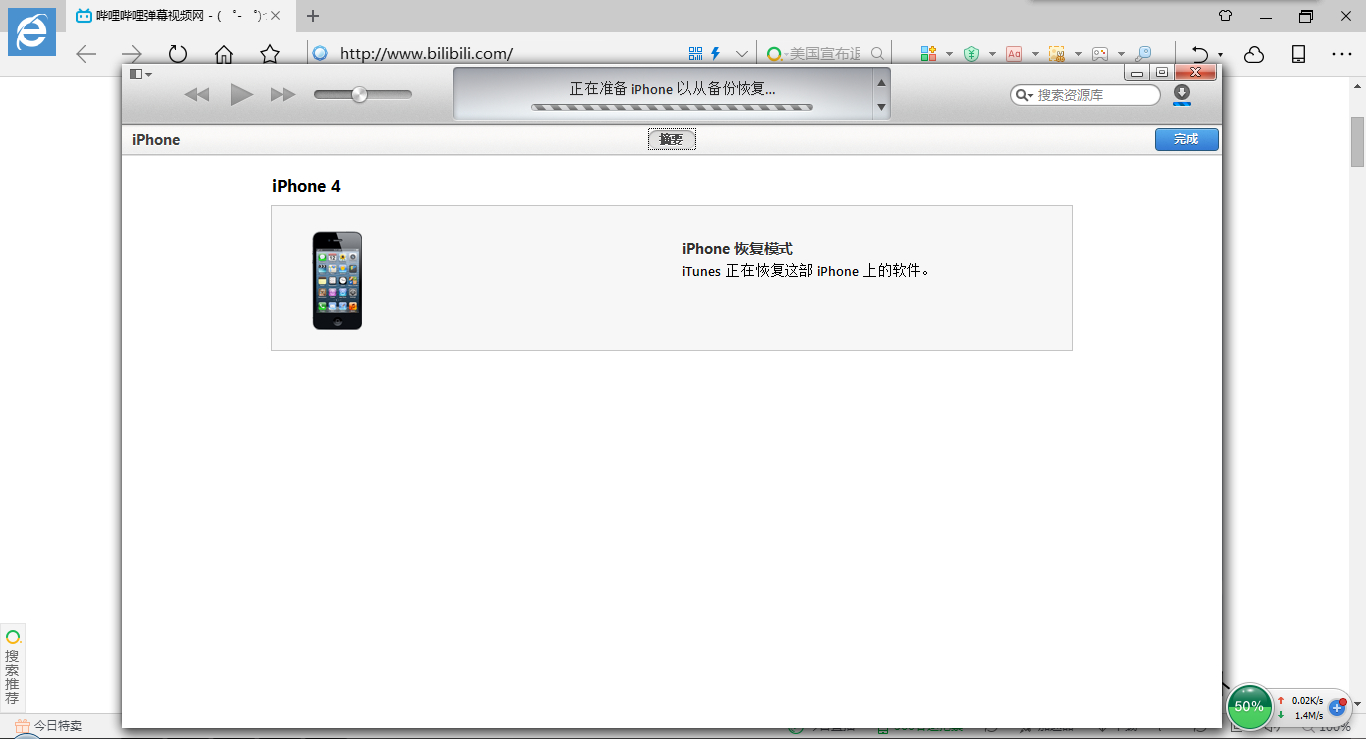
Task: Expand the translate icon dropdown arrow
Action: [1035, 54]
